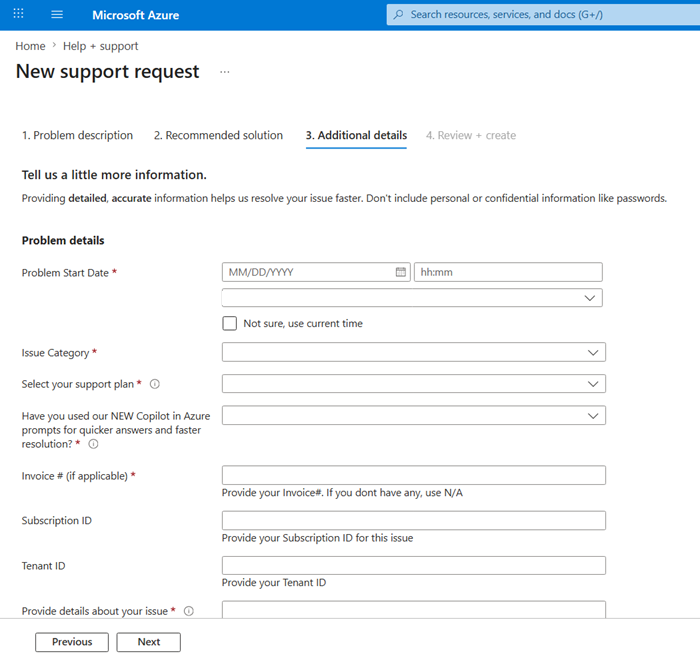Screen dimensions: 700x666
Task: Click the search magnifier icon
Action: pyautogui.click(x=399, y=15)
